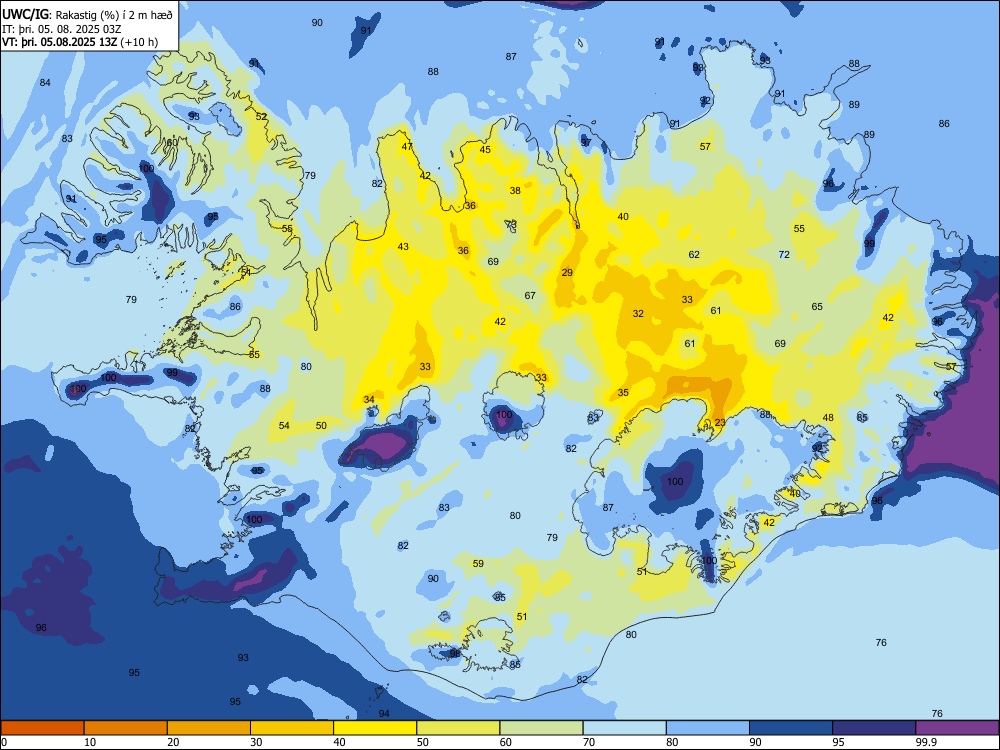The image size is (1000, 750).
Task: Click the map value '52'
Action: point(261,116)
